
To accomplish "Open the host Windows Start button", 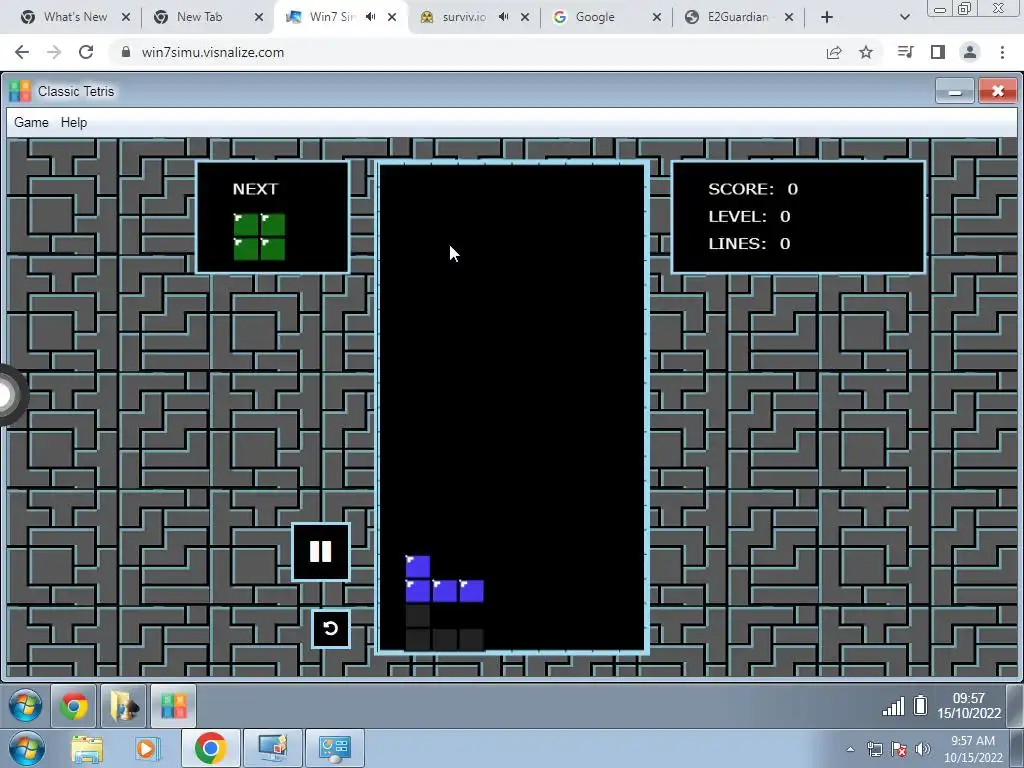I will point(27,748).
